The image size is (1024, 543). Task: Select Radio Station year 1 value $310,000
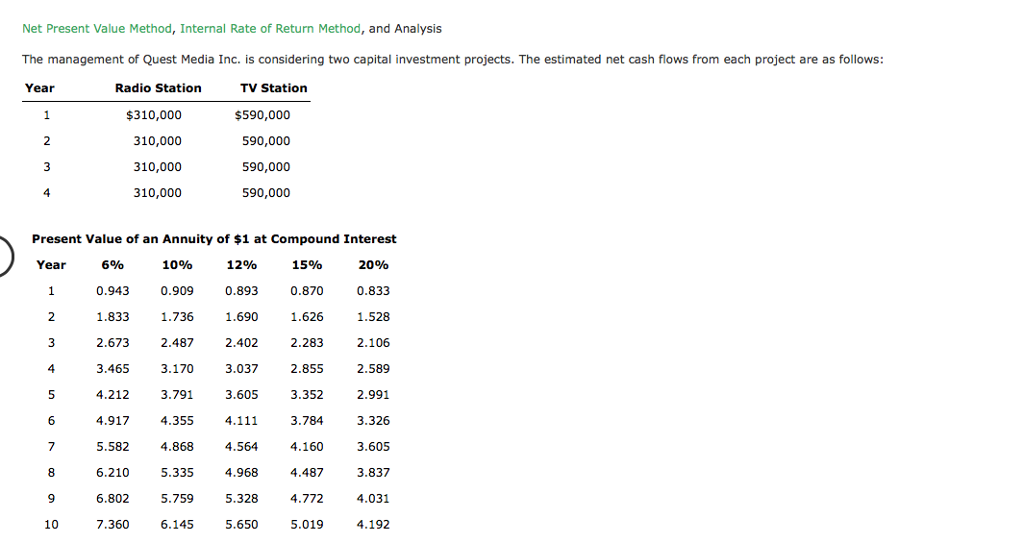click(154, 115)
